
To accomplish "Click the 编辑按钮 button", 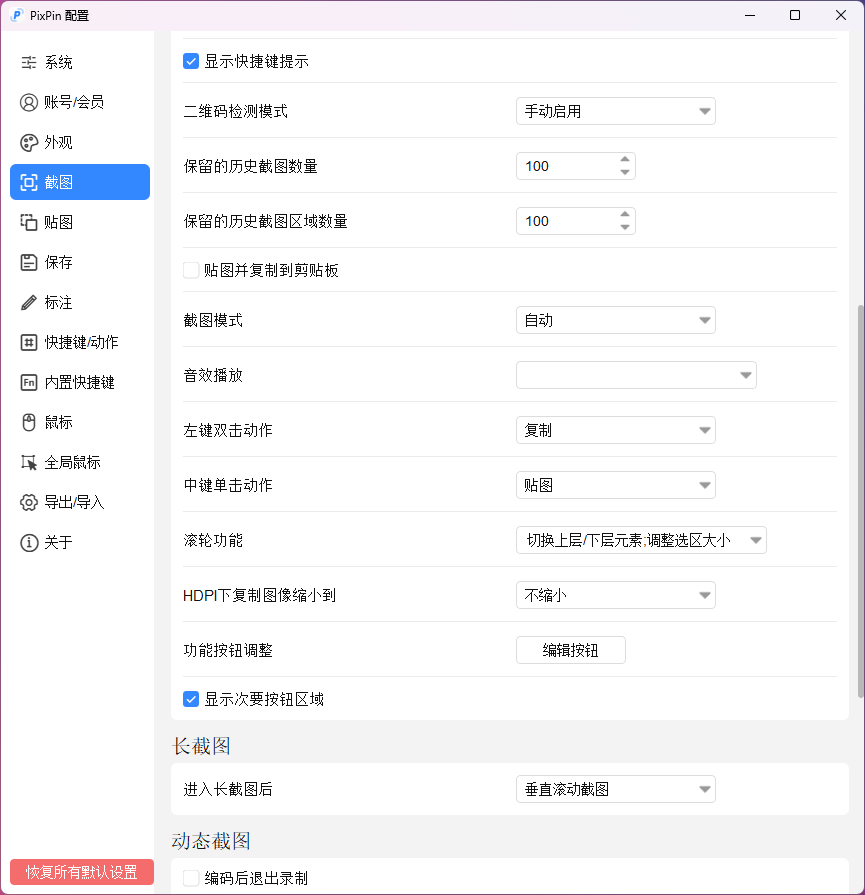I will click(570, 650).
